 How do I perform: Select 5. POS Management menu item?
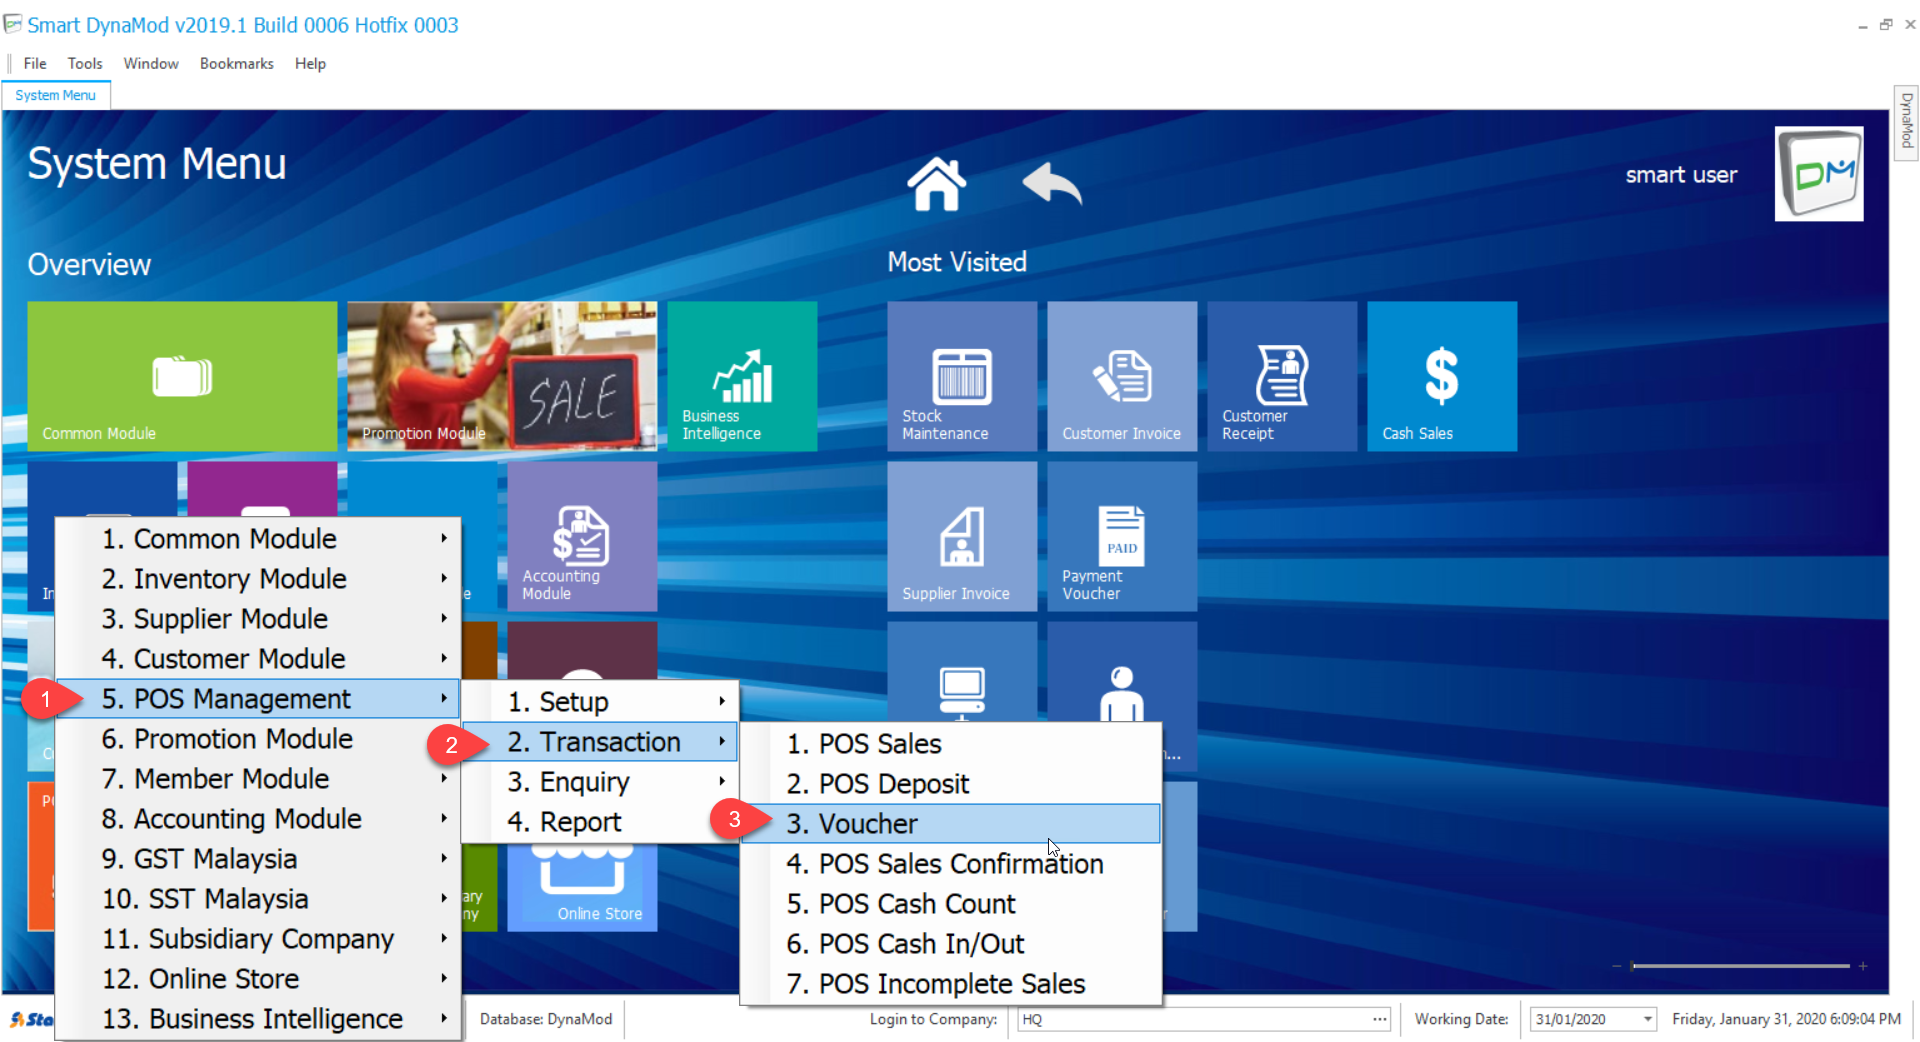[258, 698]
